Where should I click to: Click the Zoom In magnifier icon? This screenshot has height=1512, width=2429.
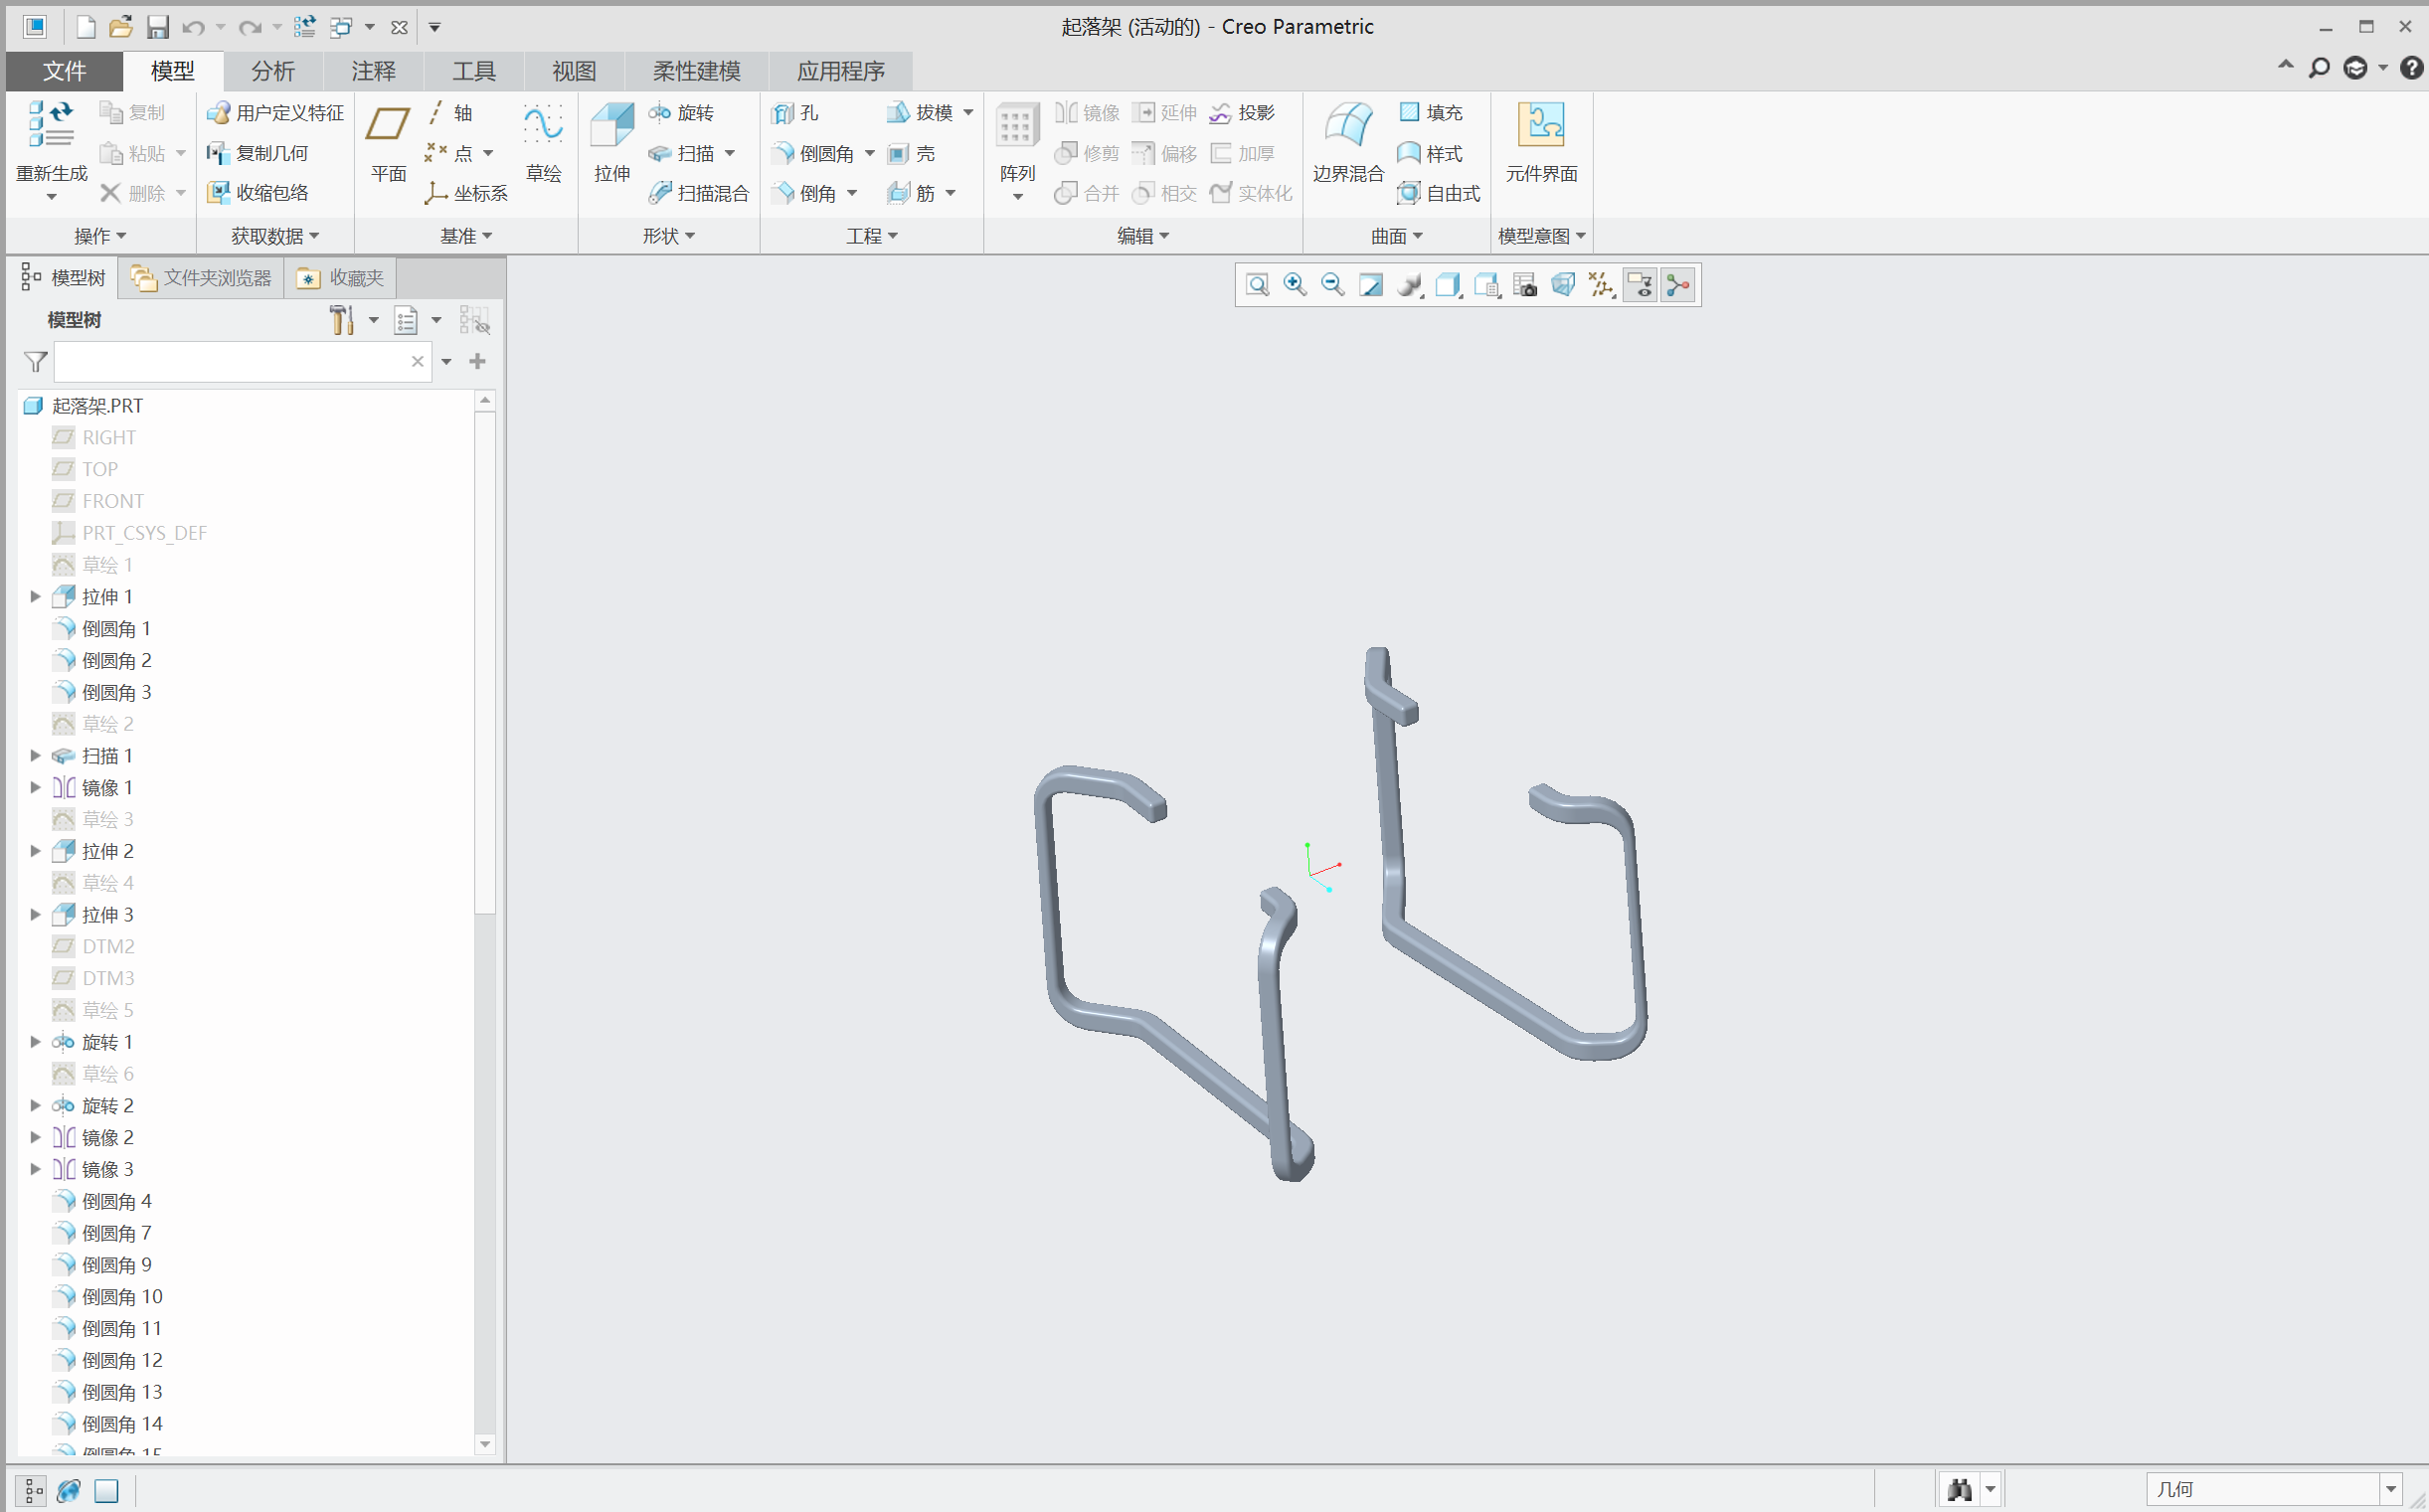pyautogui.click(x=1295, y=286)
